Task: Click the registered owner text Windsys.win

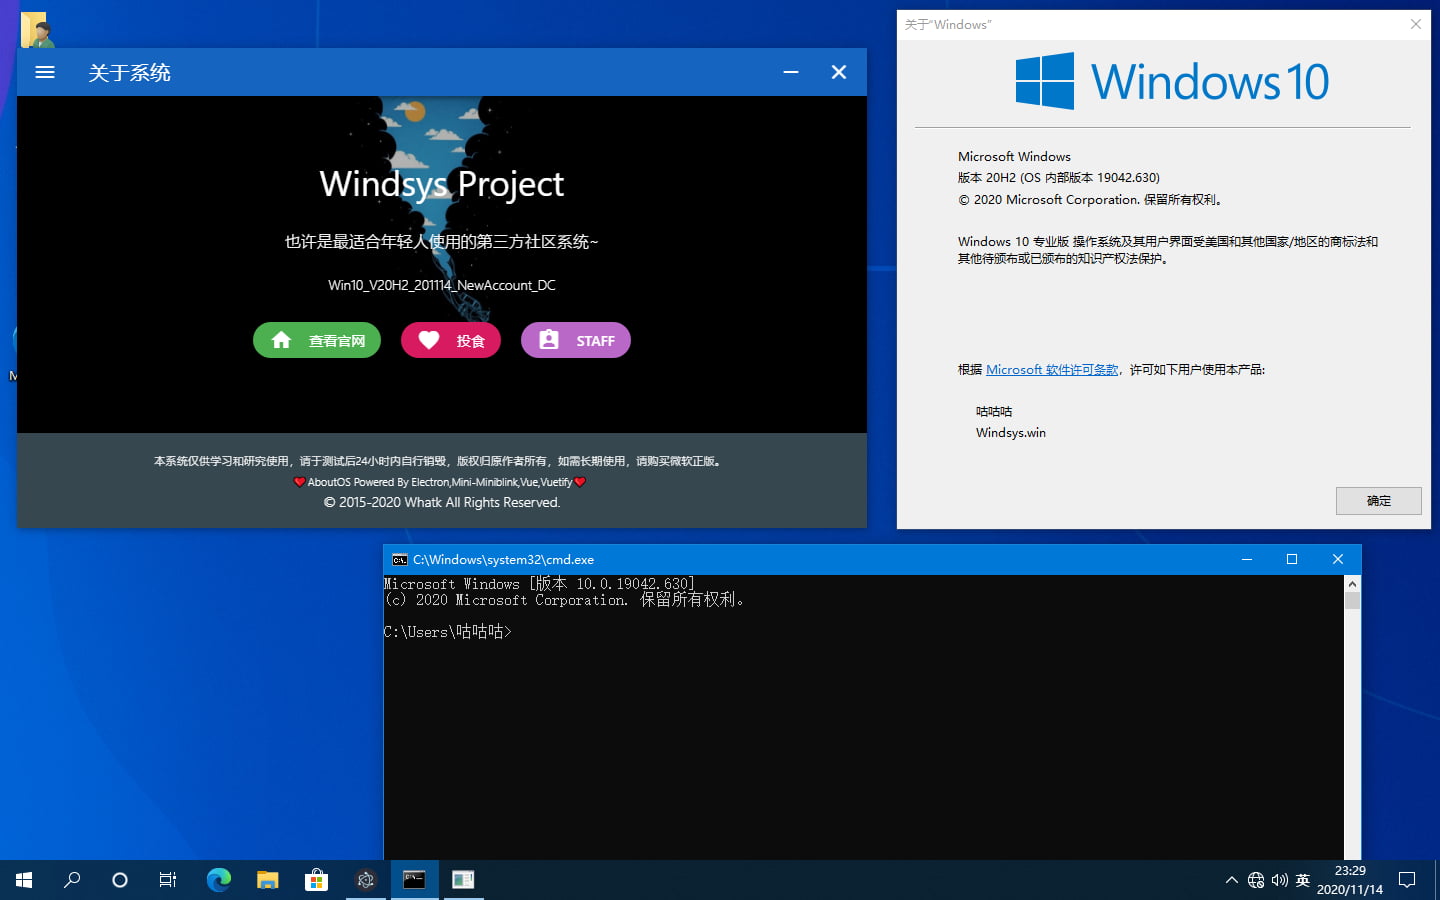Action: pos(1011,433)
